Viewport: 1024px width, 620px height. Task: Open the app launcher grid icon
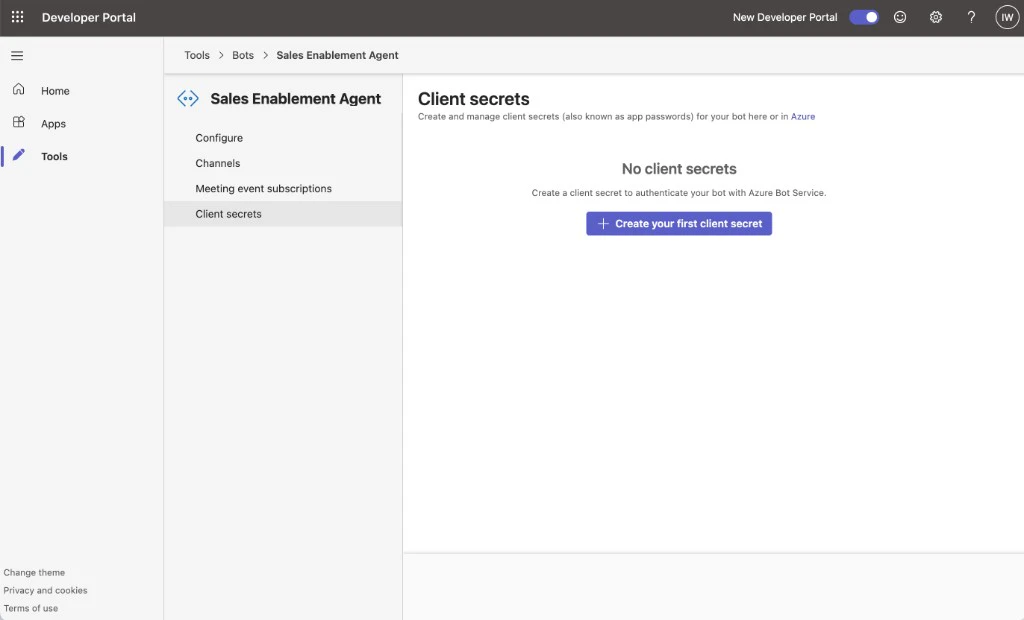click(18, 17)
